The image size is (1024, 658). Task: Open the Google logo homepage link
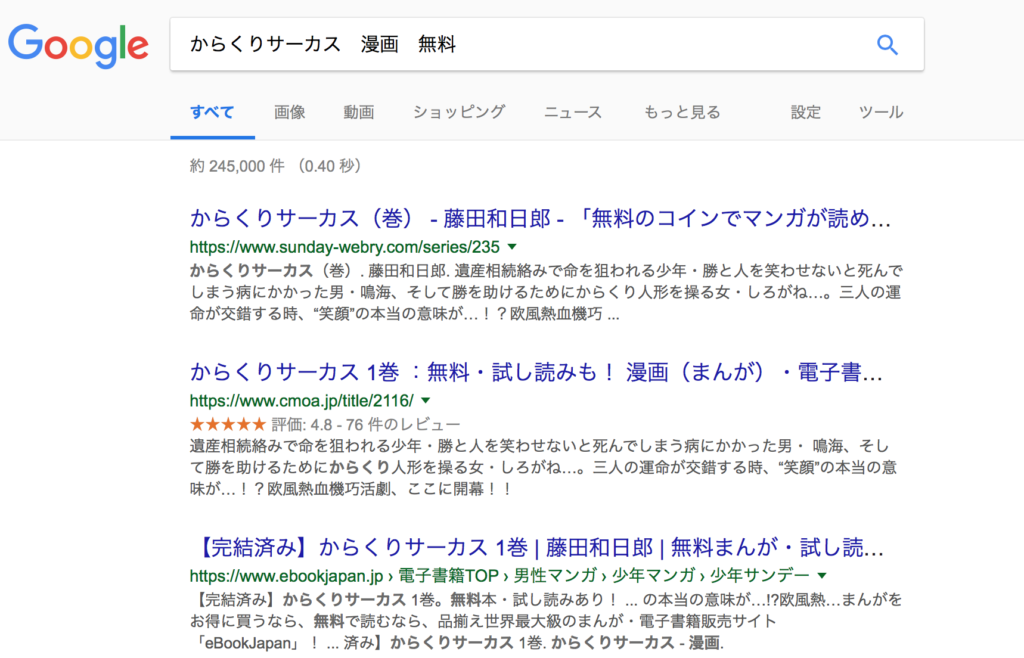tap(78, 46)
